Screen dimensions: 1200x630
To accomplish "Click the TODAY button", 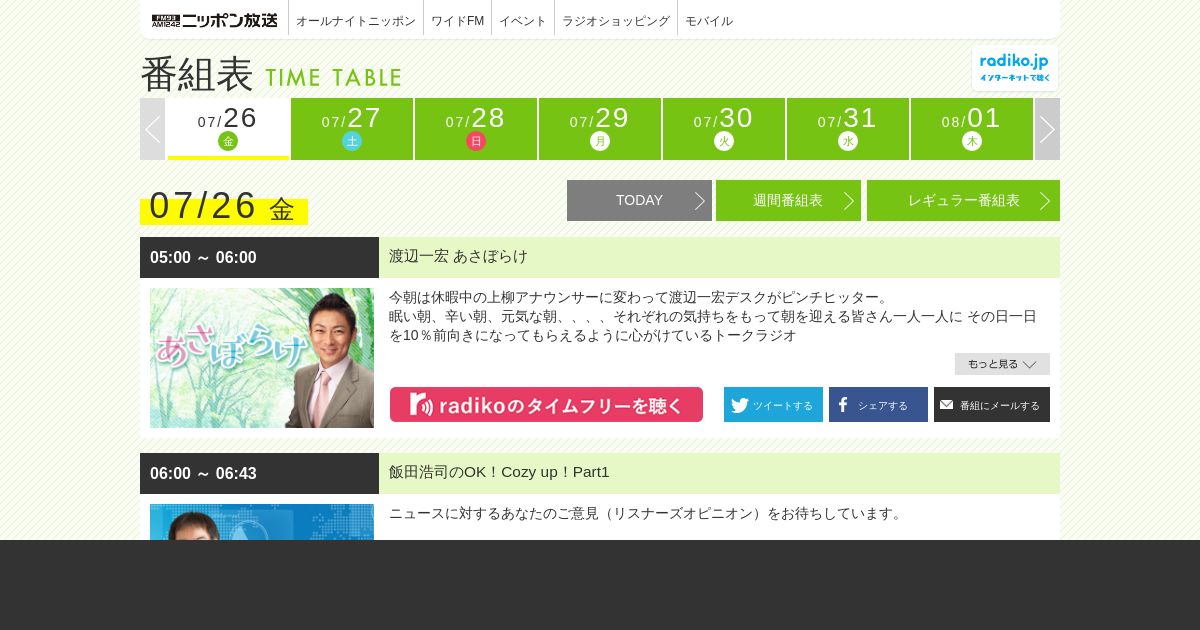I will click(x=639, y=200).
